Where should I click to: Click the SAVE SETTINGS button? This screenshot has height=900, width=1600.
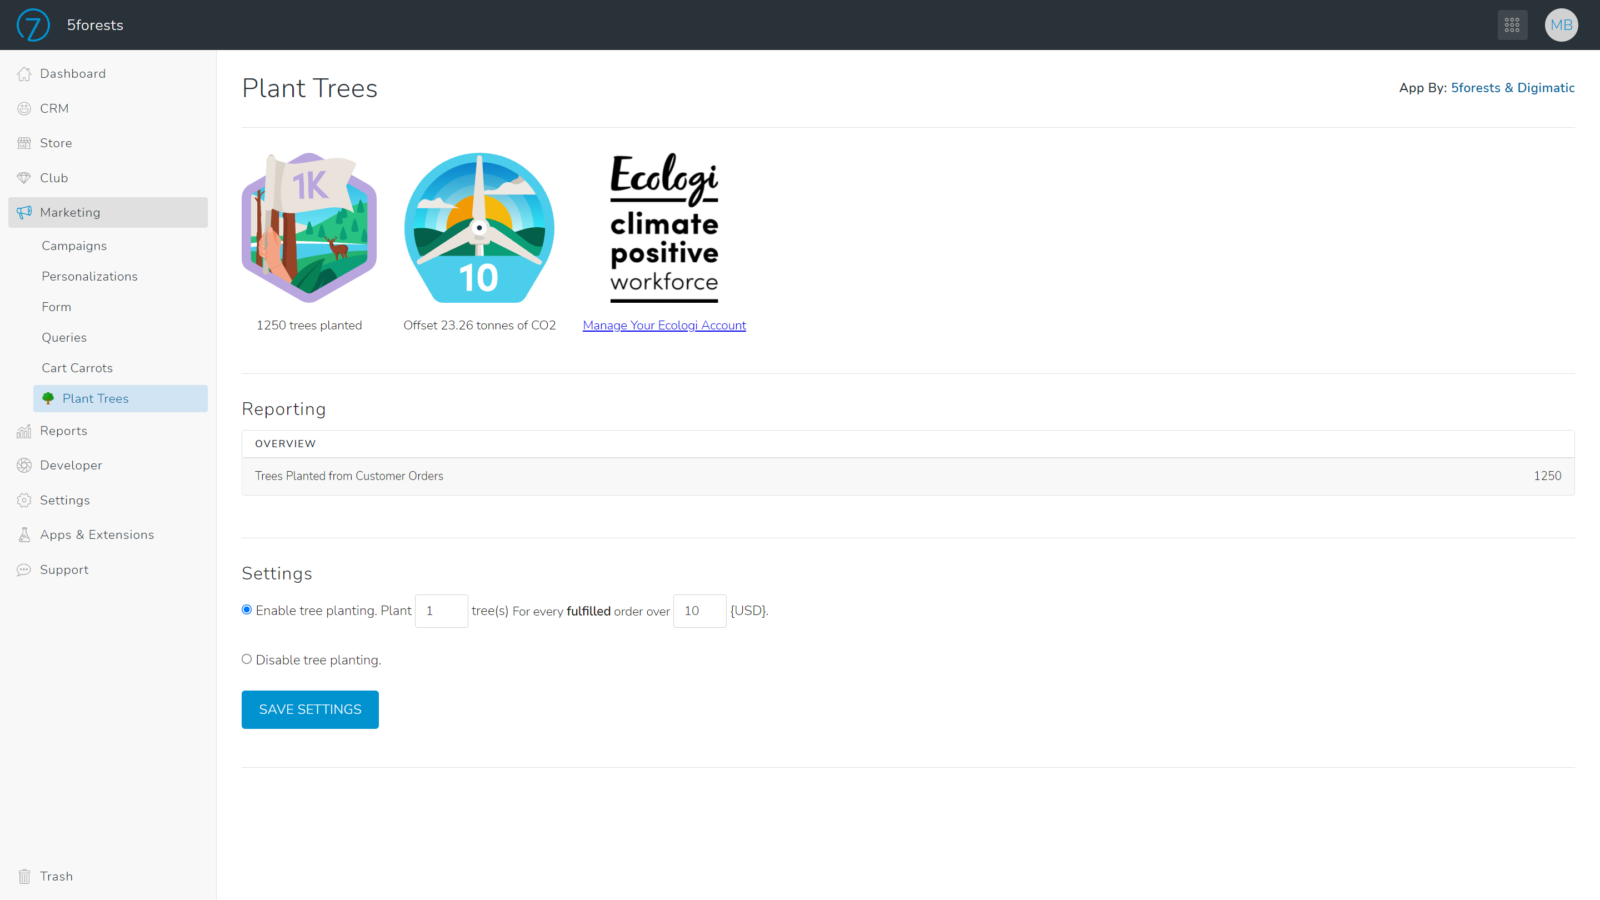coord(310,710)
